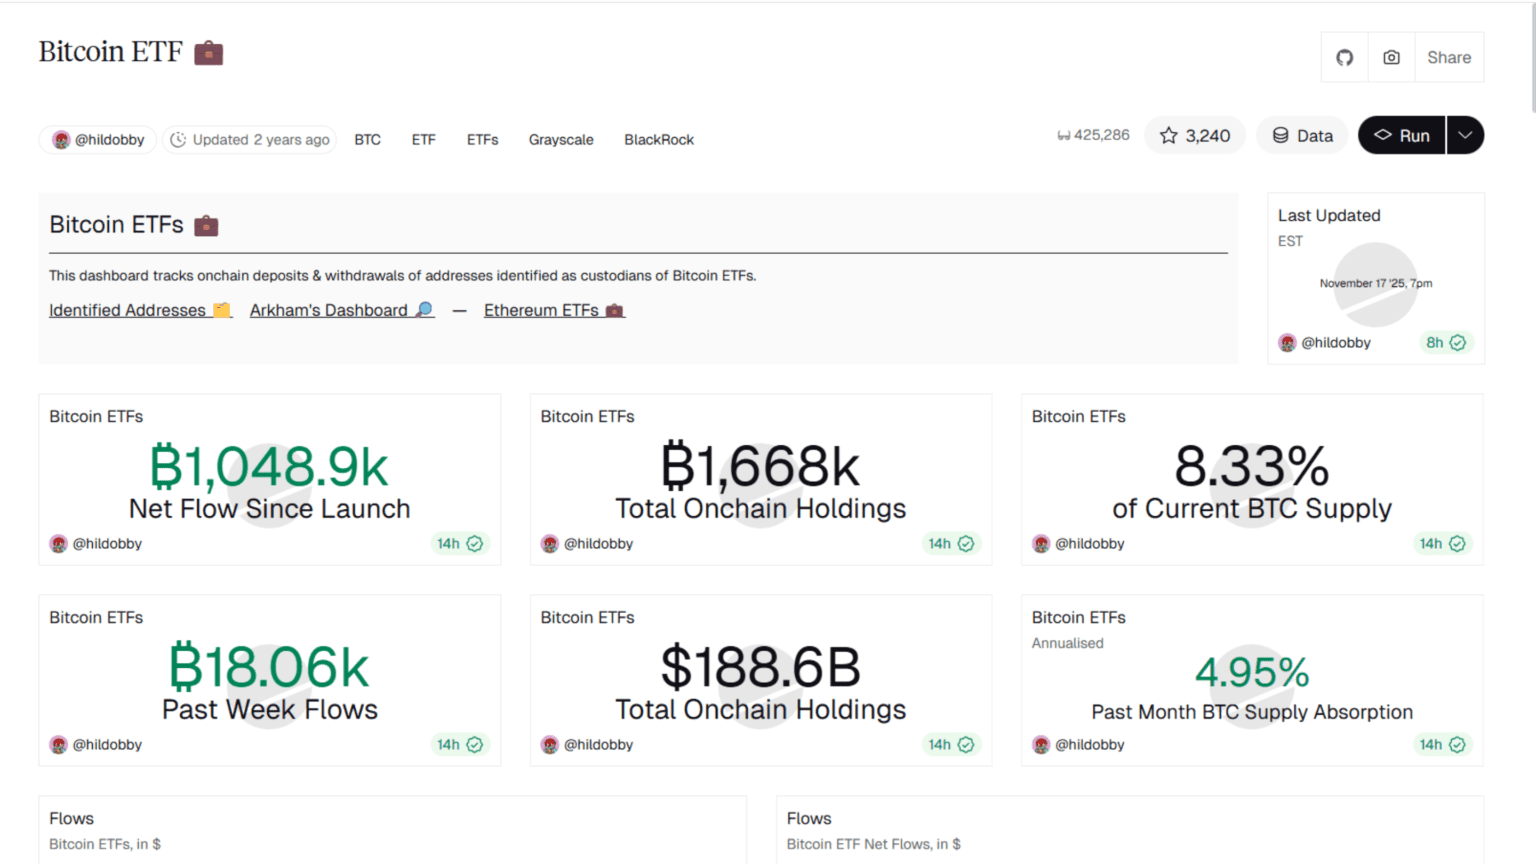Open the GitHub icon link

[1345, 58]
